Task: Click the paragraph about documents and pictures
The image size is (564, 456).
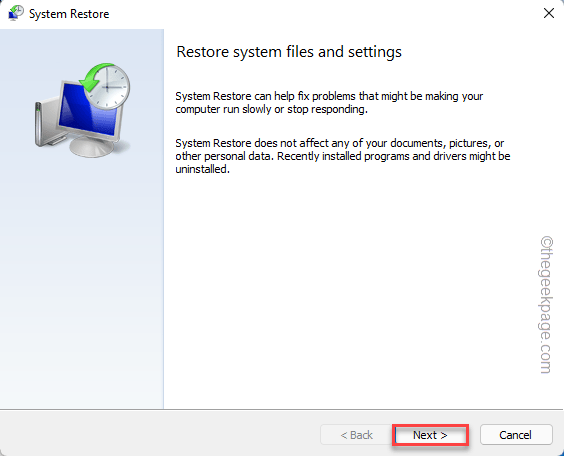Action: click(343, 156)
